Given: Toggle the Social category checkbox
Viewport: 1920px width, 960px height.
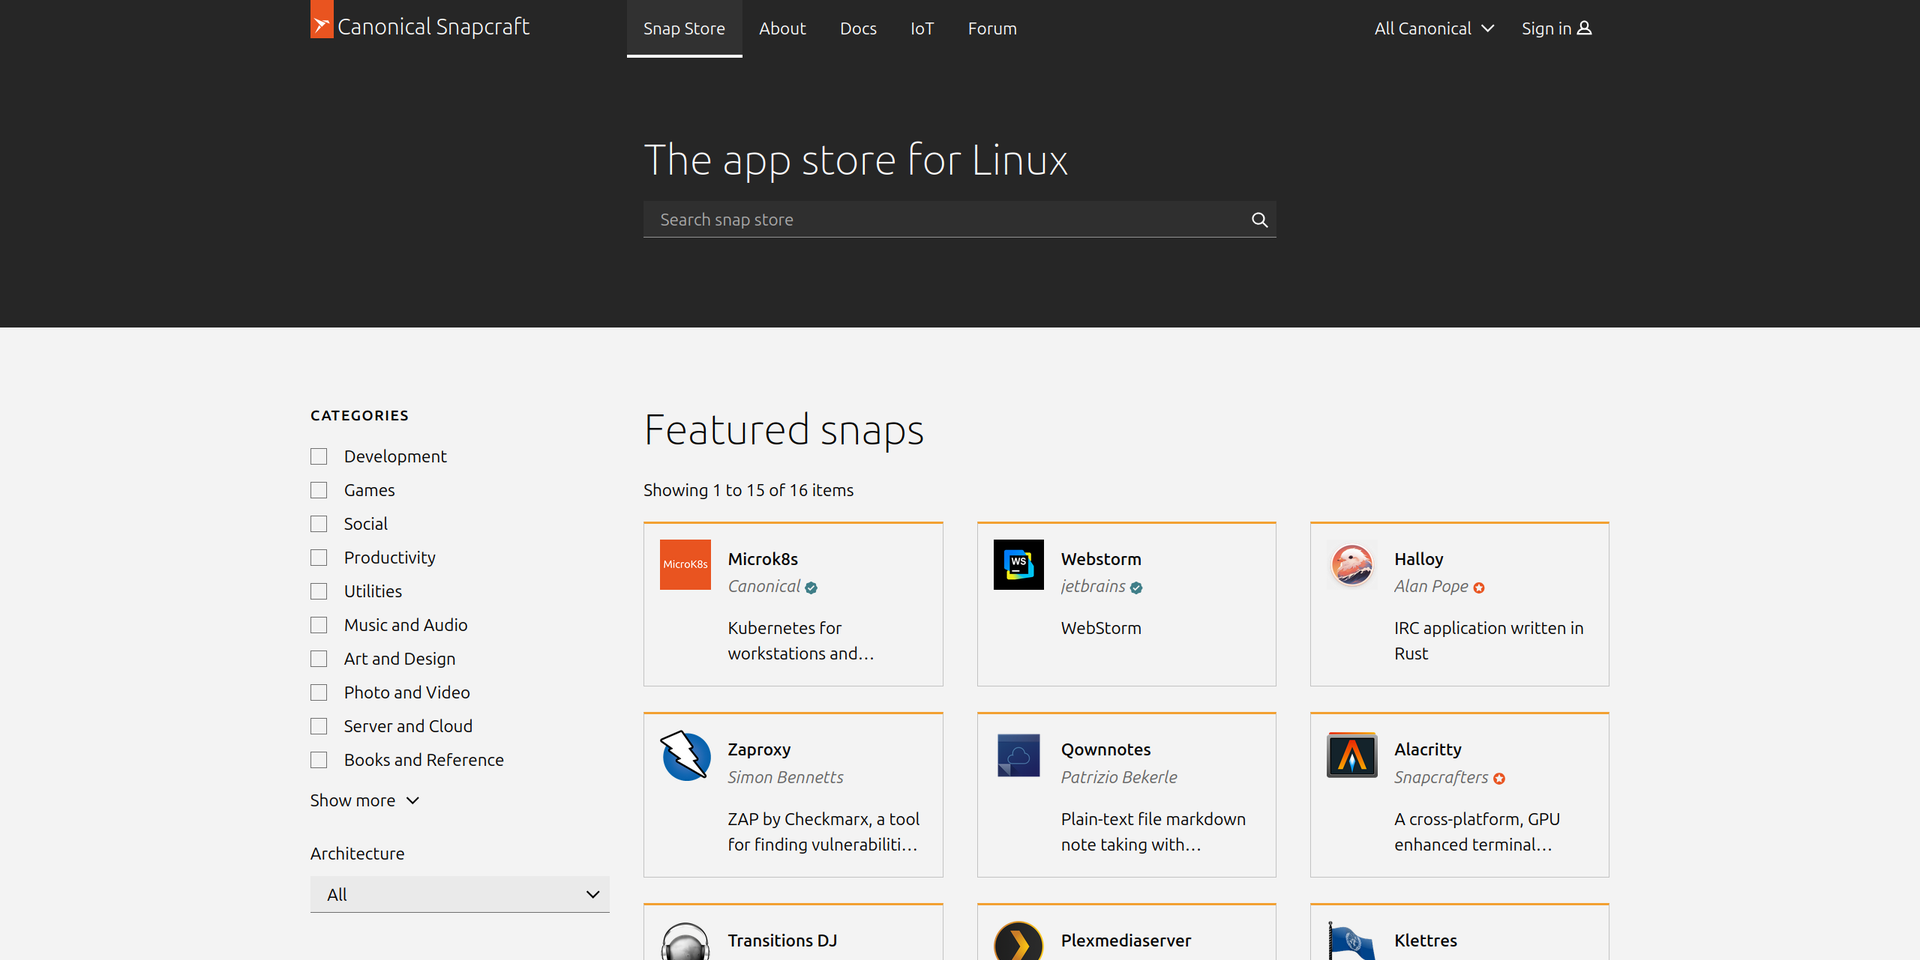Looking at the screenshot, I should click(x=319, y=524).
